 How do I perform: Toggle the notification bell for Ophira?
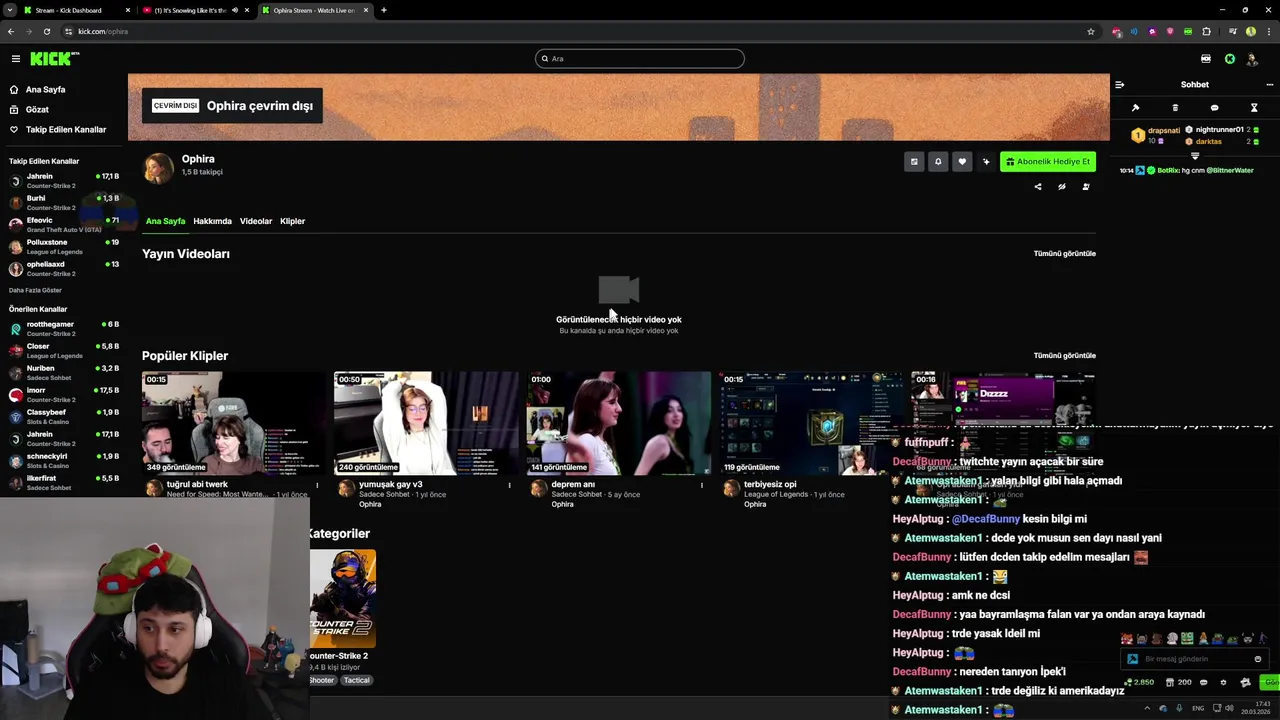click(938, 162)
